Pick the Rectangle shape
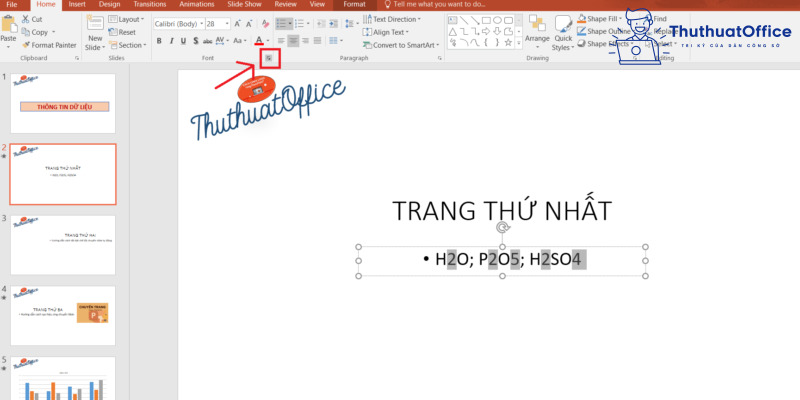 [x=486, y=20]
